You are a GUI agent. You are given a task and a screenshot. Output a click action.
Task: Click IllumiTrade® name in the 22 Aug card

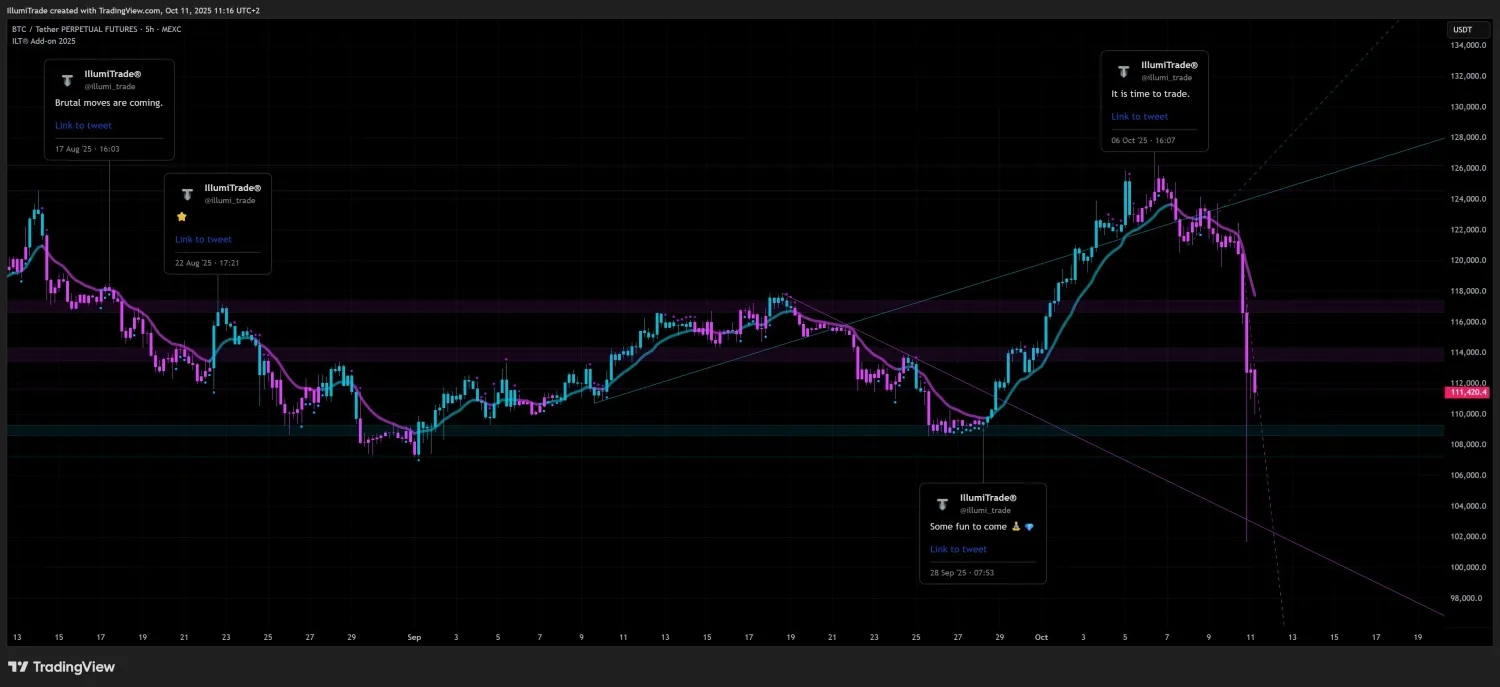232,188
